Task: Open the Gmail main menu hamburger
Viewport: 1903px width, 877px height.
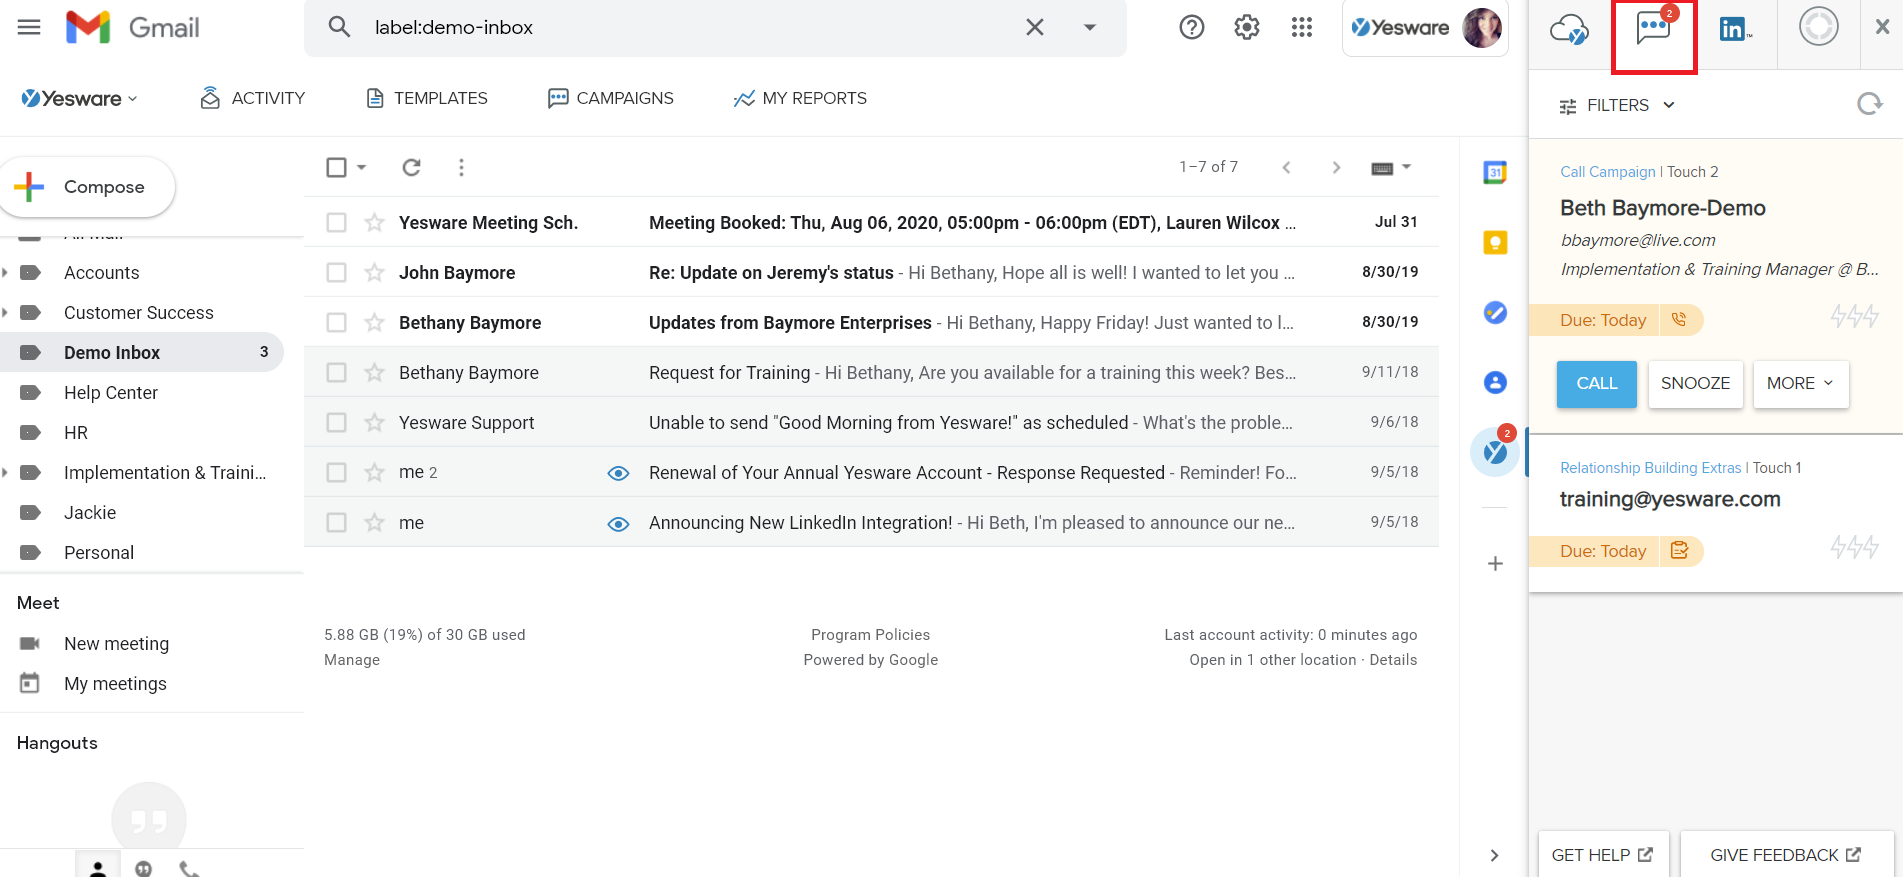Action: [x=29, y=27]
